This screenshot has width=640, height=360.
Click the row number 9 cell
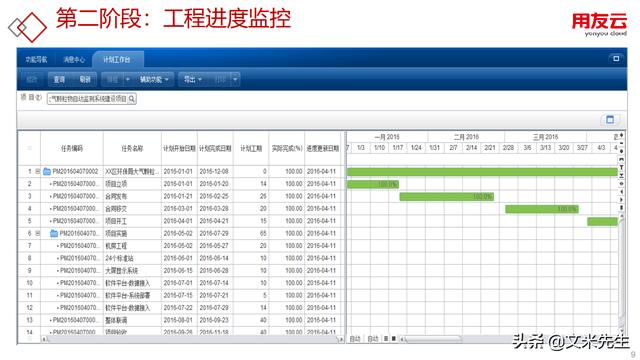tap(29, 271)
